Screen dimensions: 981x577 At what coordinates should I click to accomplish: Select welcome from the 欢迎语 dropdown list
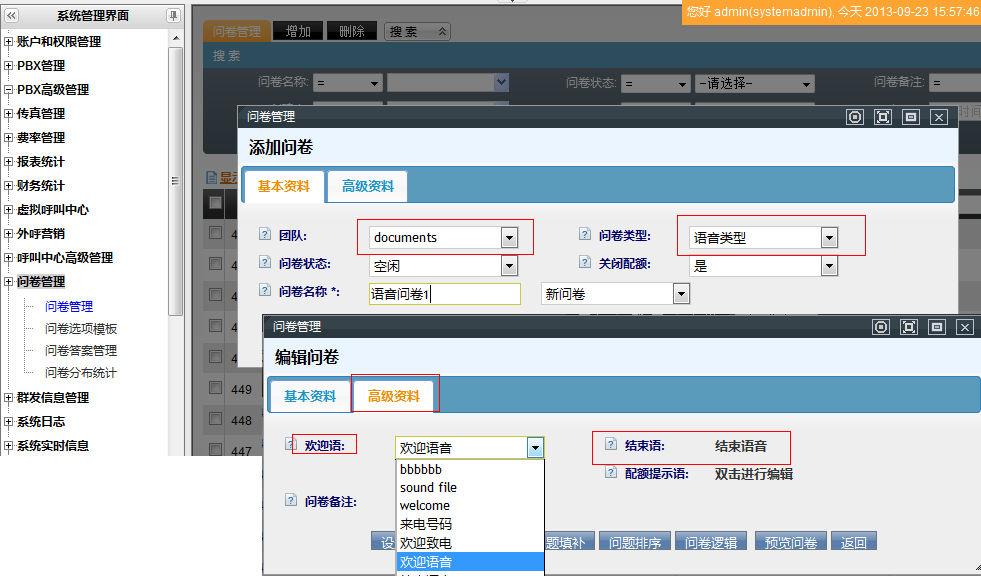pos(425,505)
